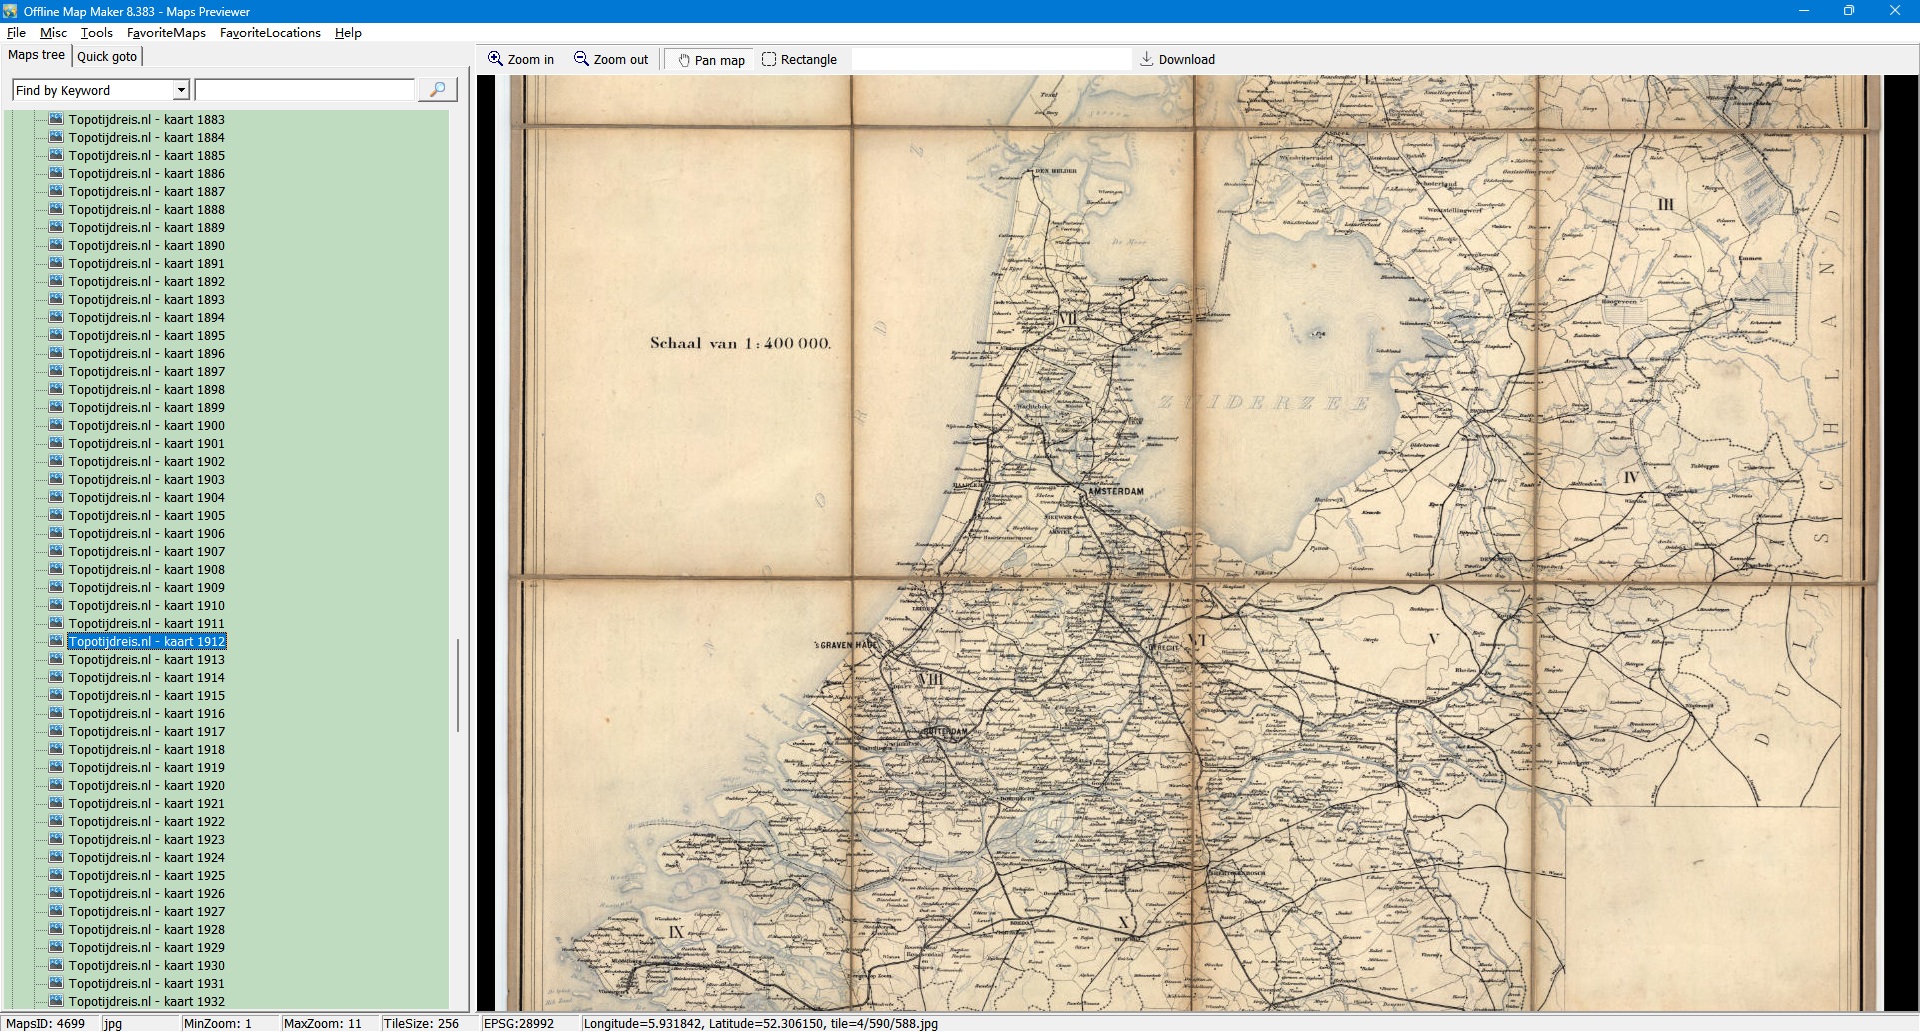Open the Tools menu
The height and width of the screenshot is (1032, 1920).
coord(97,33)
